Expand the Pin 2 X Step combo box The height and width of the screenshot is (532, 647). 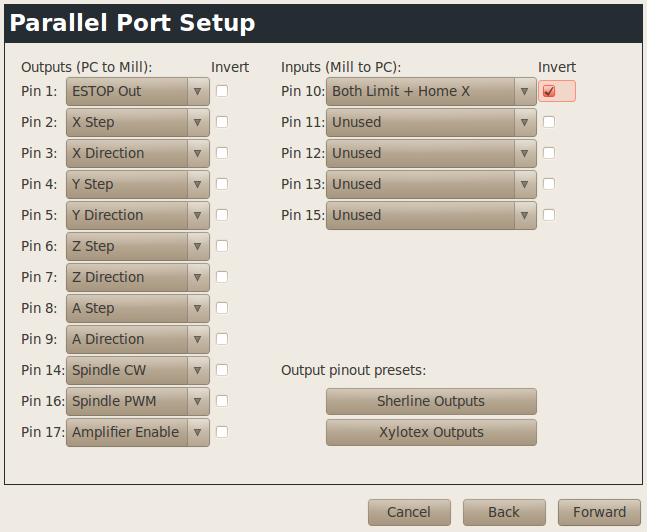tap(138, 122)
